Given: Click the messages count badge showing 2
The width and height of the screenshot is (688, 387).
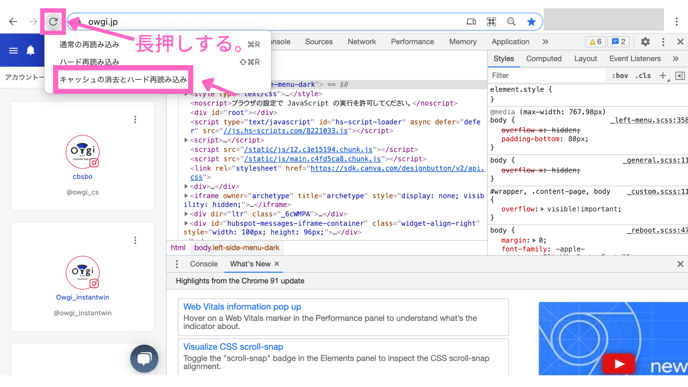Looking at the screenshot, I should click(x=619, y=42).
